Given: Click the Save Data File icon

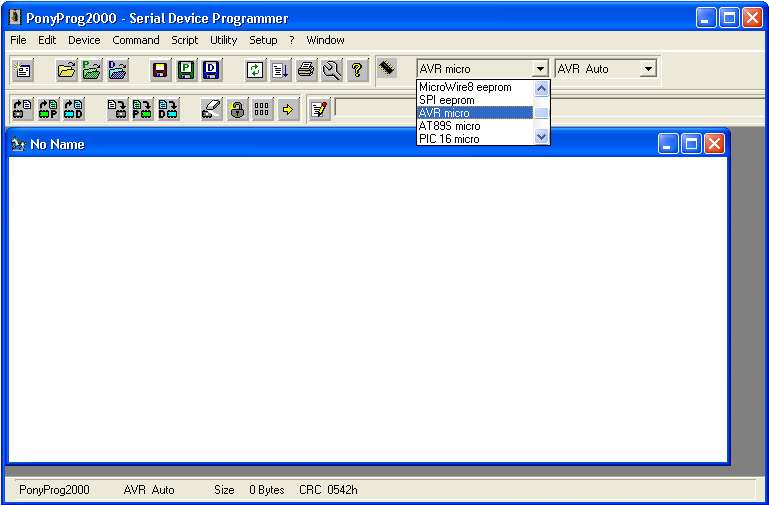Looking at the screenshot, I should (x=211, y=70).
